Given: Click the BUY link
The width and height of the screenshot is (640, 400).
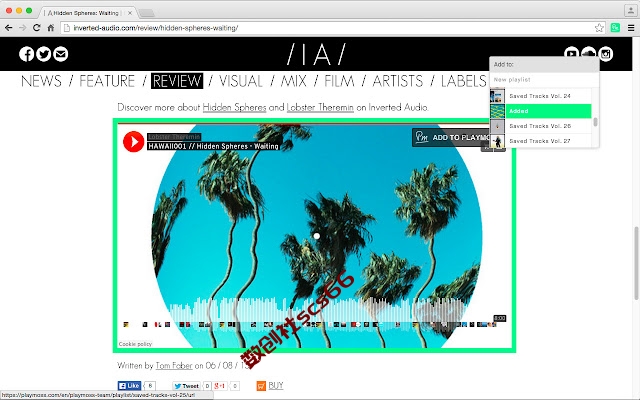Looking at the screenshot, I should pos(276,385).
